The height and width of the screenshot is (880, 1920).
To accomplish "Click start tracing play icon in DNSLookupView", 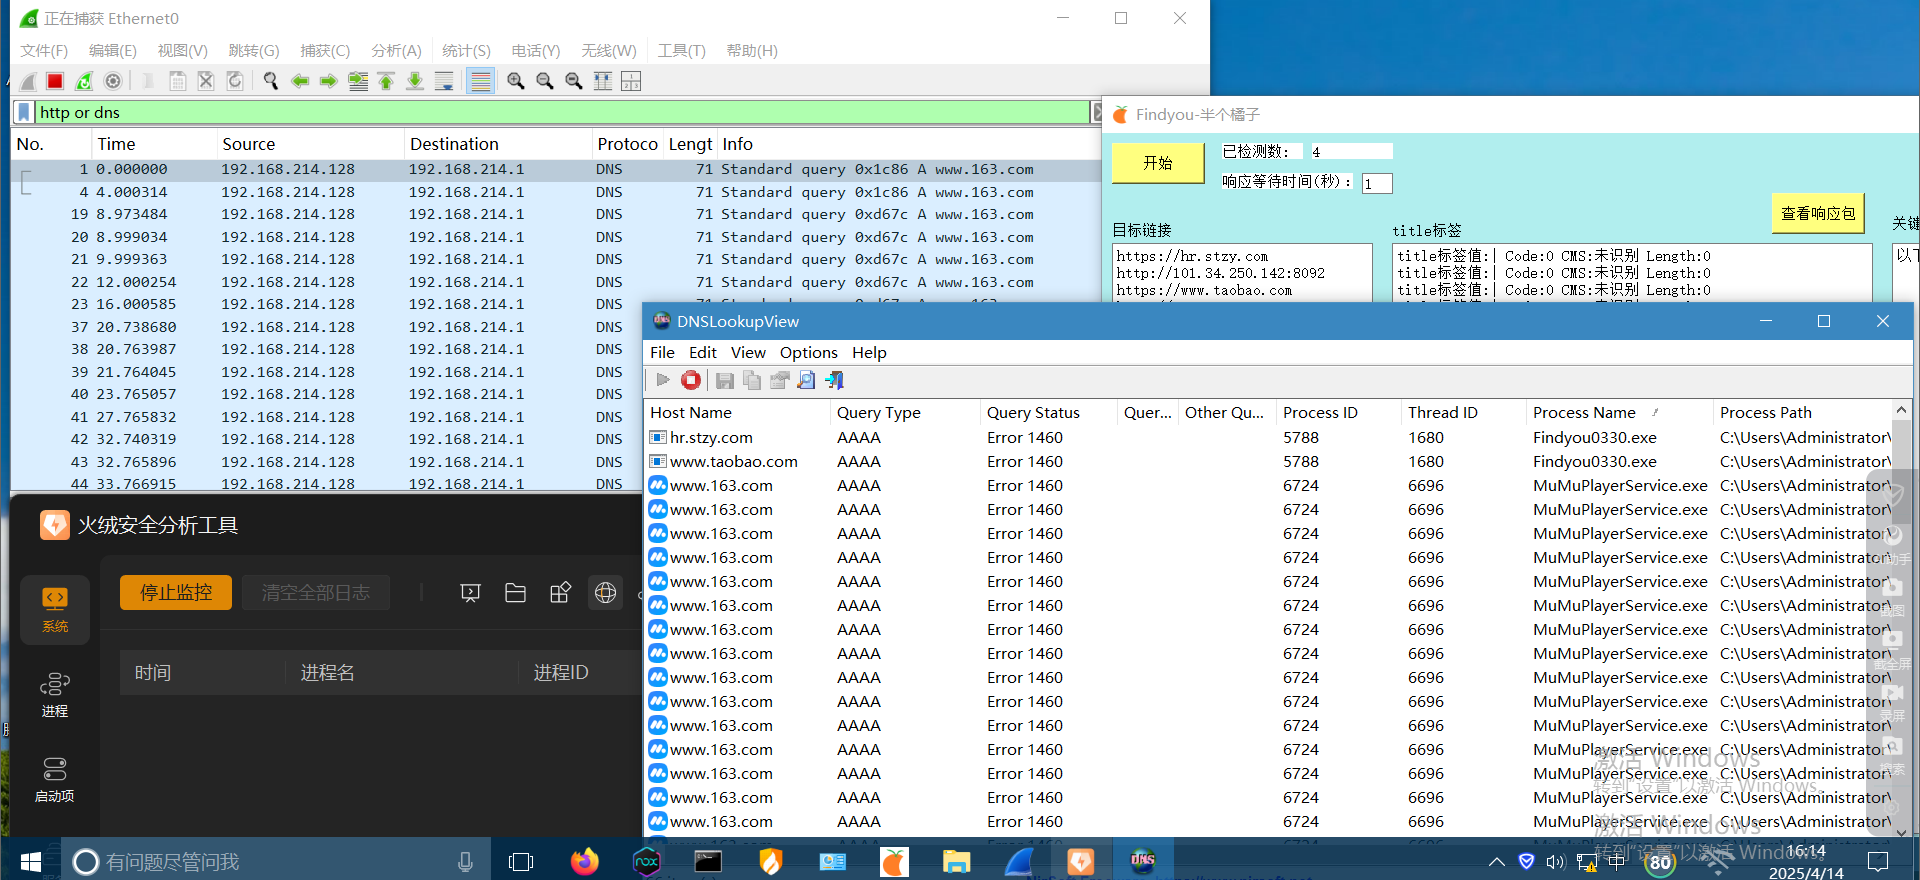I will 662,380.
